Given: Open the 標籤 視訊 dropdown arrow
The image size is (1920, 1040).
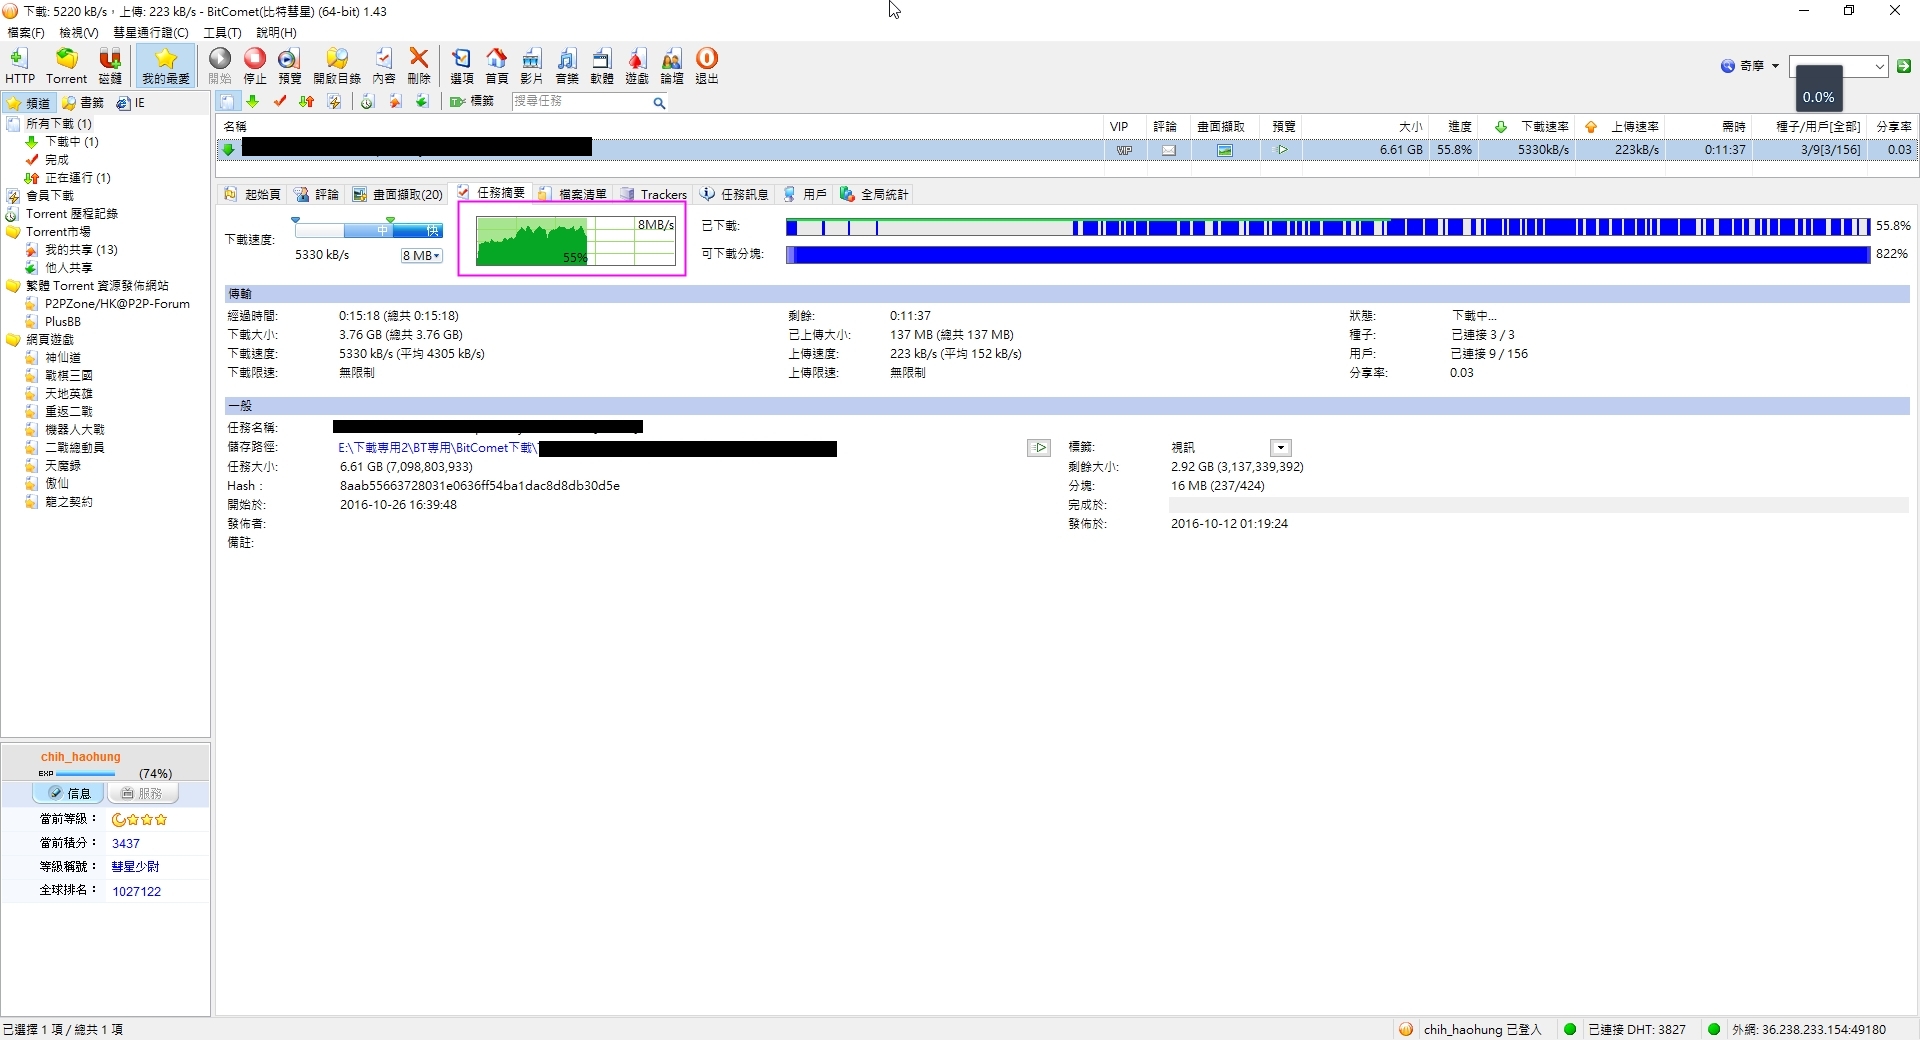Looking at the screenshot, I should pyautogui.click(x=1281, y=448).
